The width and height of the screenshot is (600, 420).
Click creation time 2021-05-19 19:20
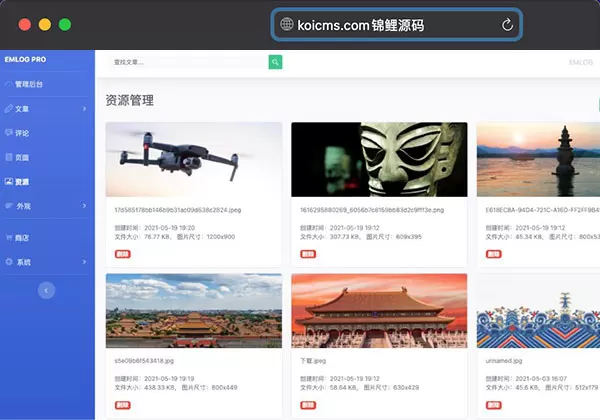tap(170, 228)
